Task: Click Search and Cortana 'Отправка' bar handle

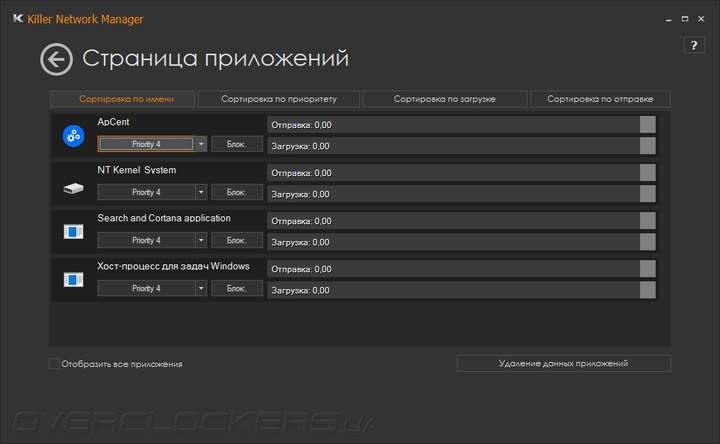Action: (x=647, y=221)
